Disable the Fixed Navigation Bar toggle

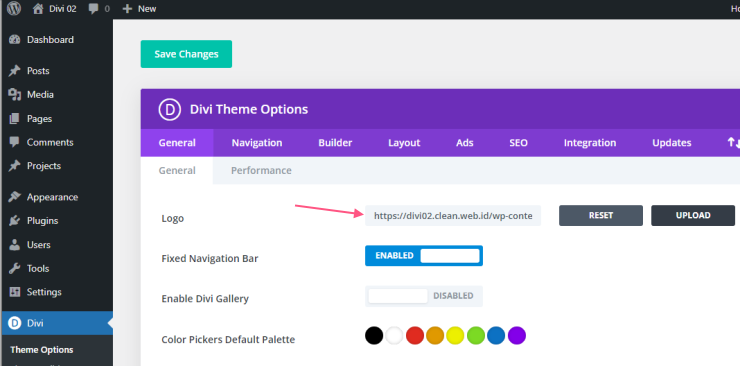(x=424, y=256)
